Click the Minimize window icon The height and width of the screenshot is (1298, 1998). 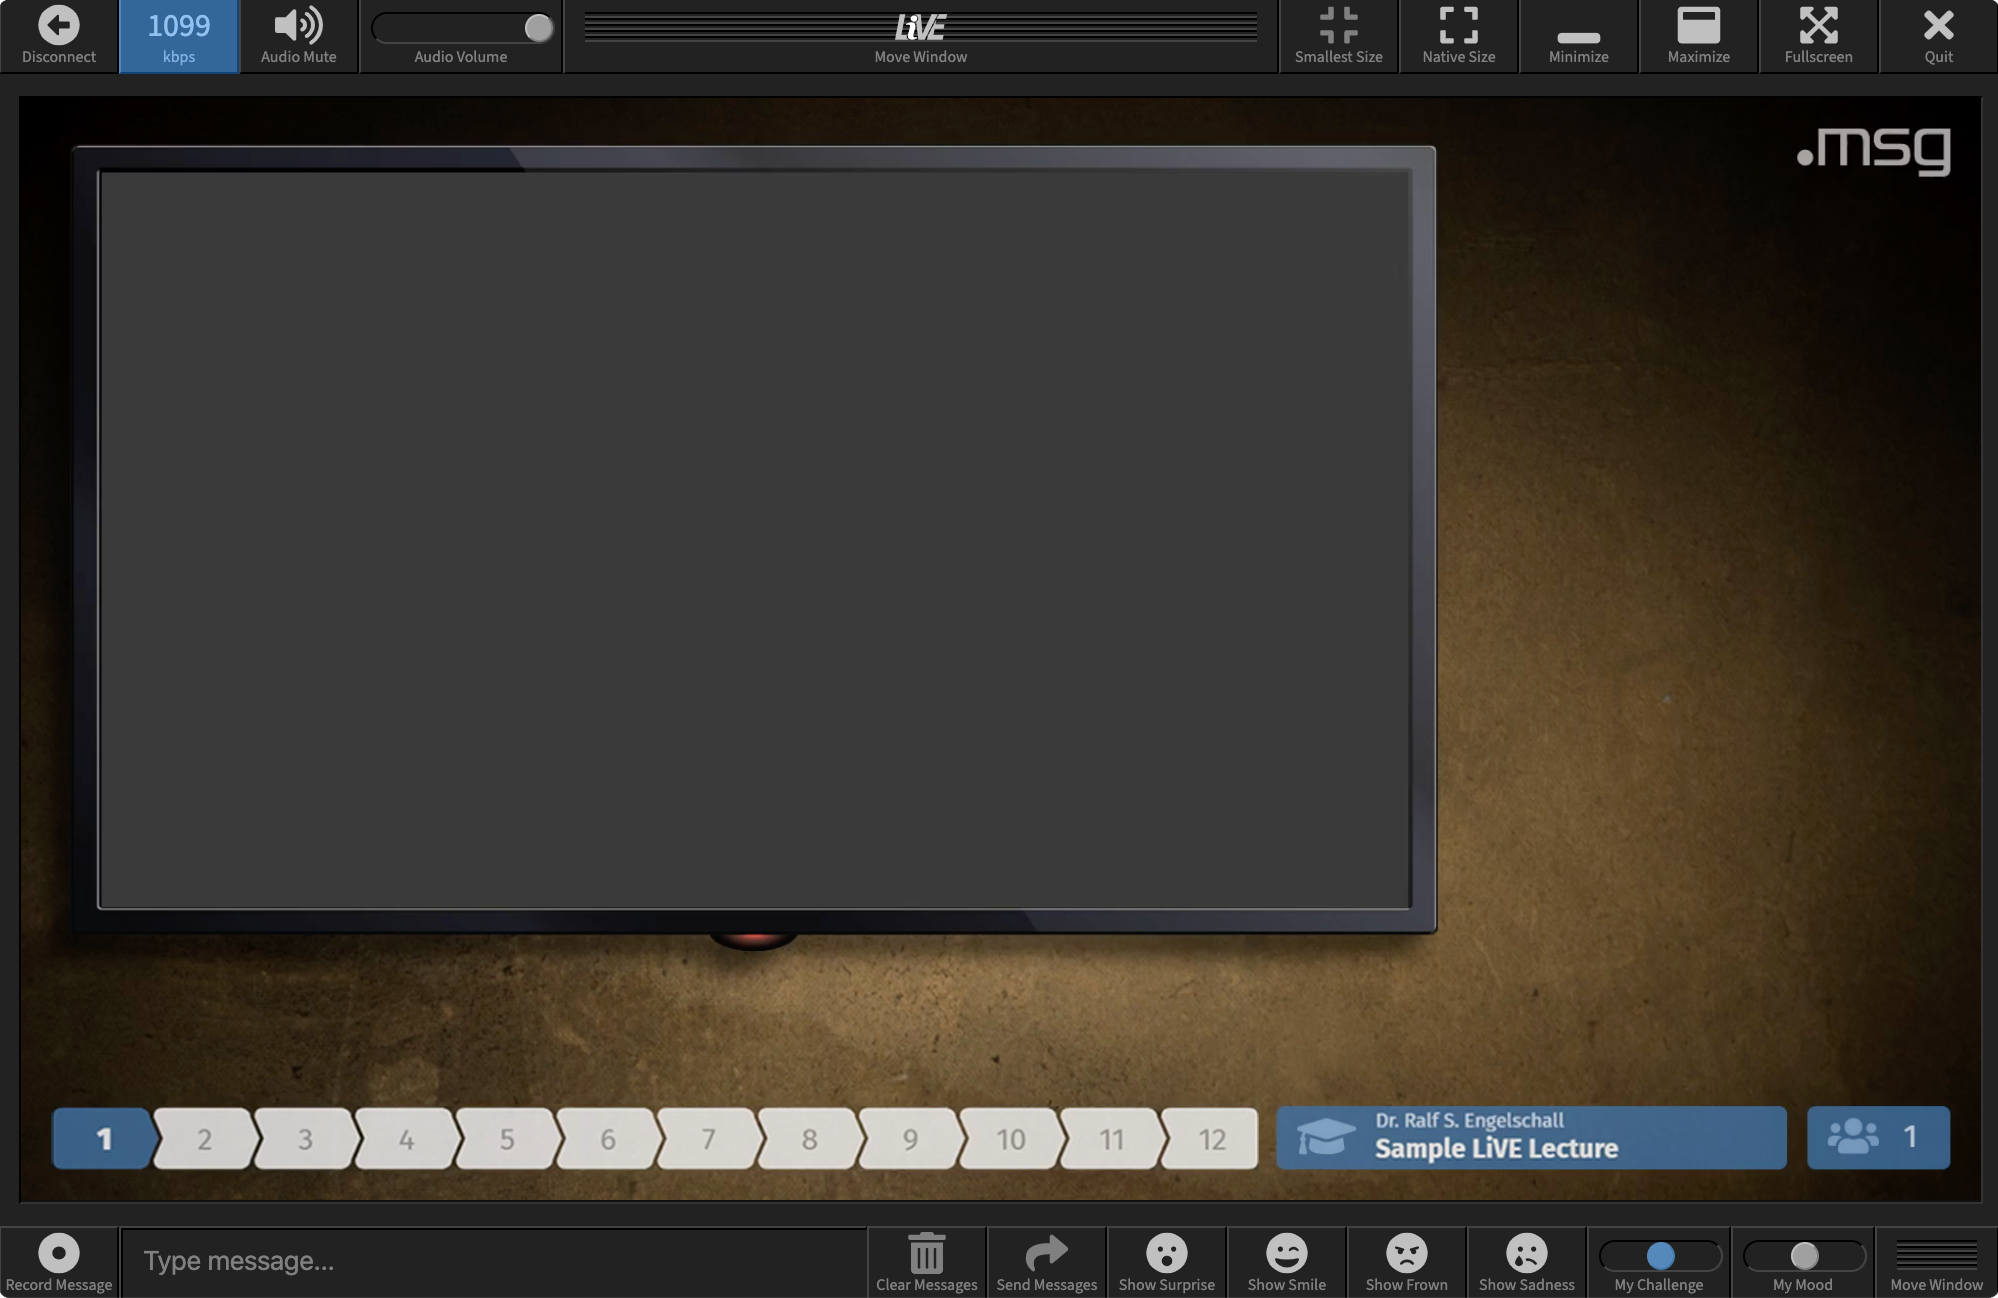pyautogui.click(x=1578, y=37)
